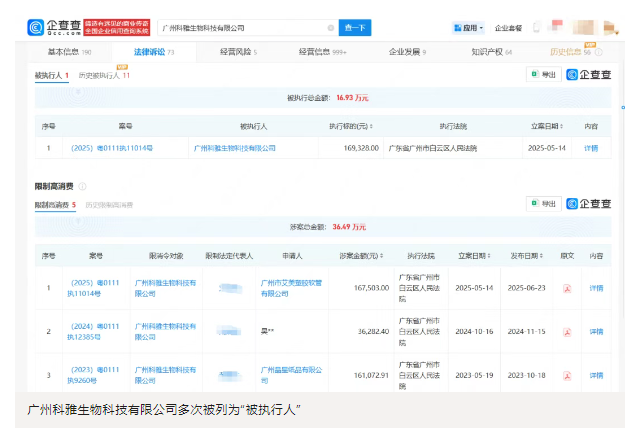The image size is (637, 436).
Task: Export the 被执行人 table with 导出
Action: [545, 74]
